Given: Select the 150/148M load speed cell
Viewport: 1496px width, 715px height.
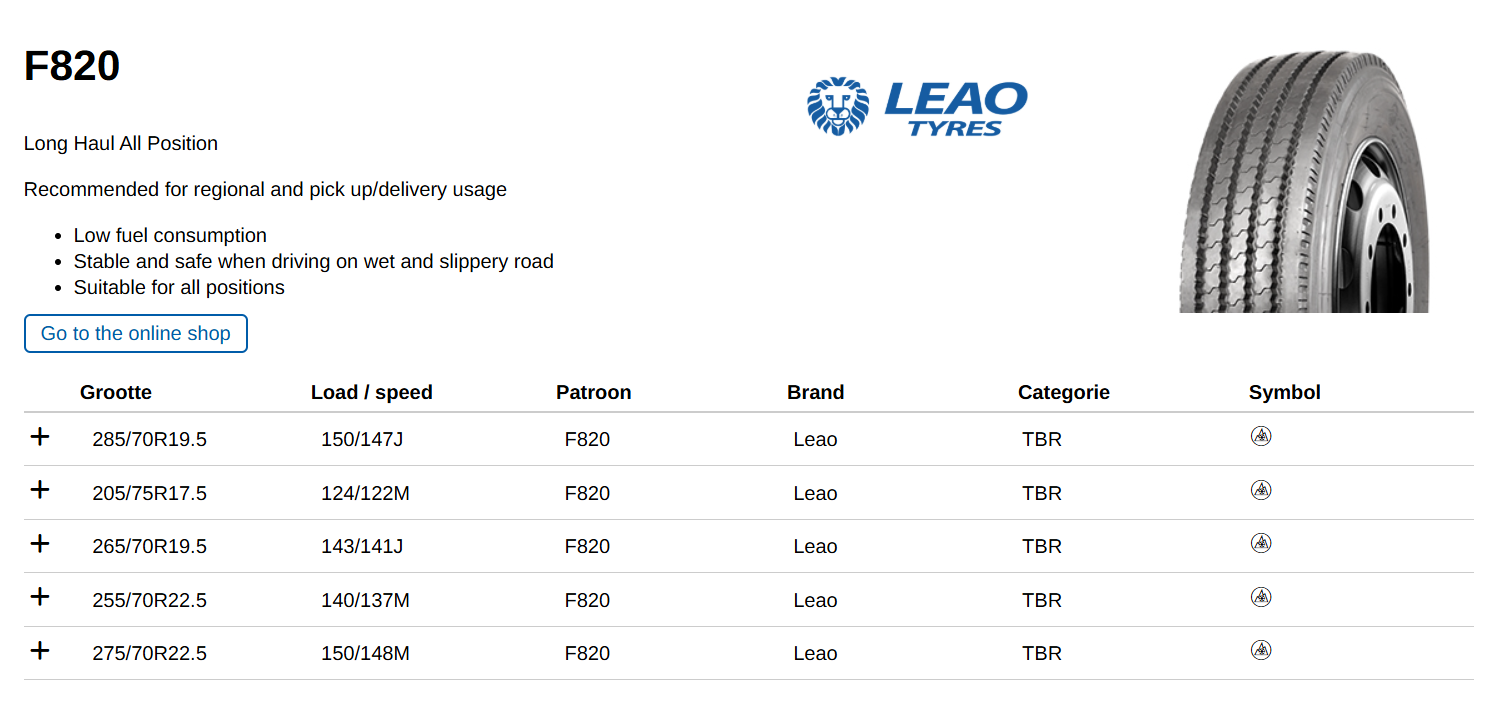Looking at the screenshot, I should [365, 654].
